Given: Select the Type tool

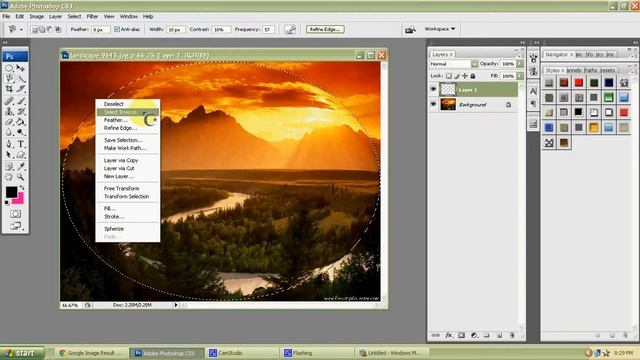Looking at the screenshot, I should click(x=20, y=144).
